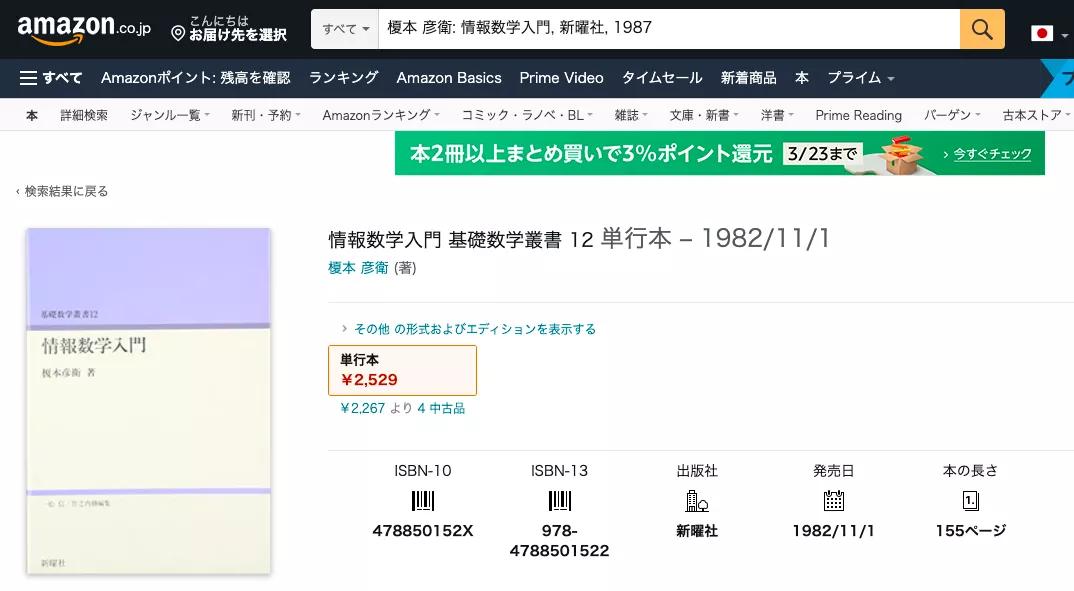Select Prime Video in the navigation bar
Image resolution: width=1074 pixels, height=591 pixels.
coord(561,77)
